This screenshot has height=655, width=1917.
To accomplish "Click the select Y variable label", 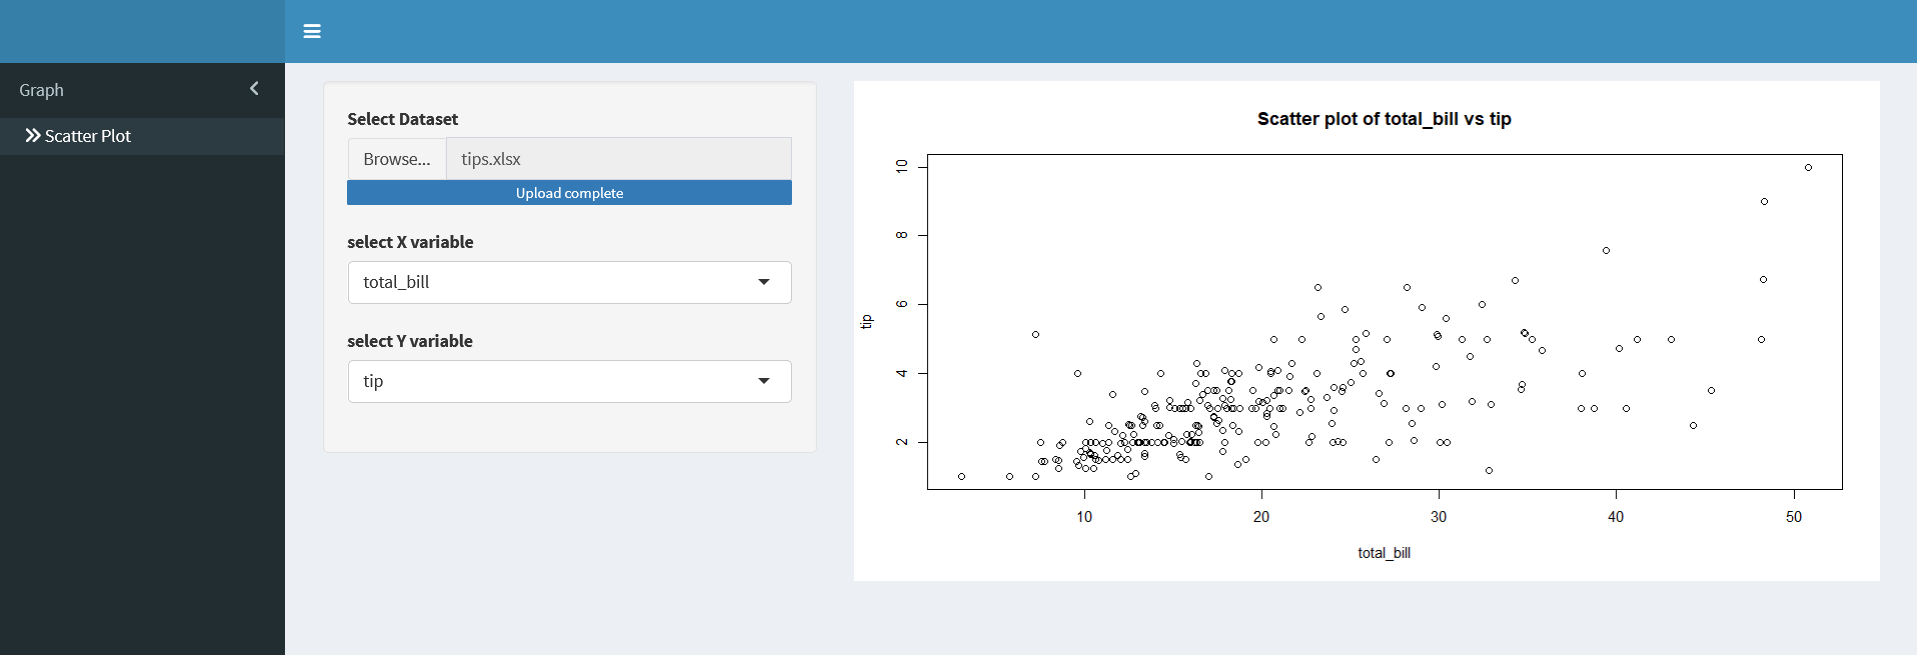I will click(x=410, y=341).
